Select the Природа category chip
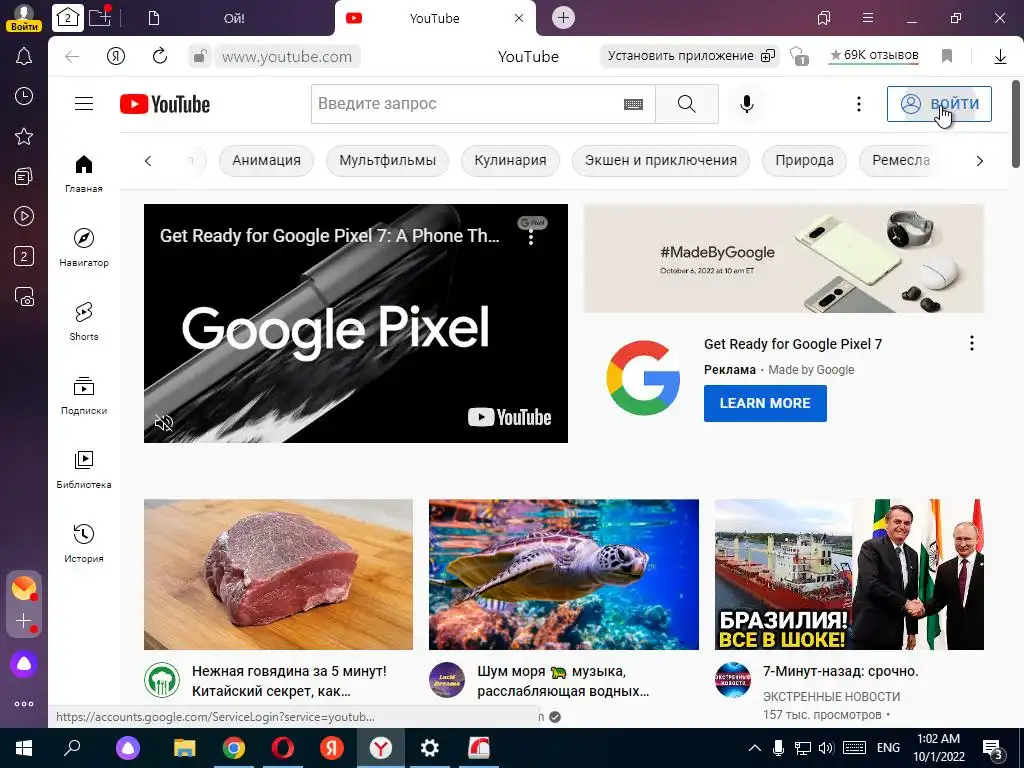 (805, 161)
